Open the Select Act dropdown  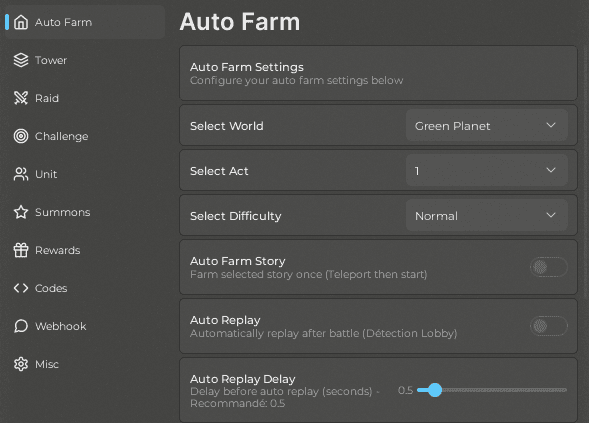pos(487,171)
